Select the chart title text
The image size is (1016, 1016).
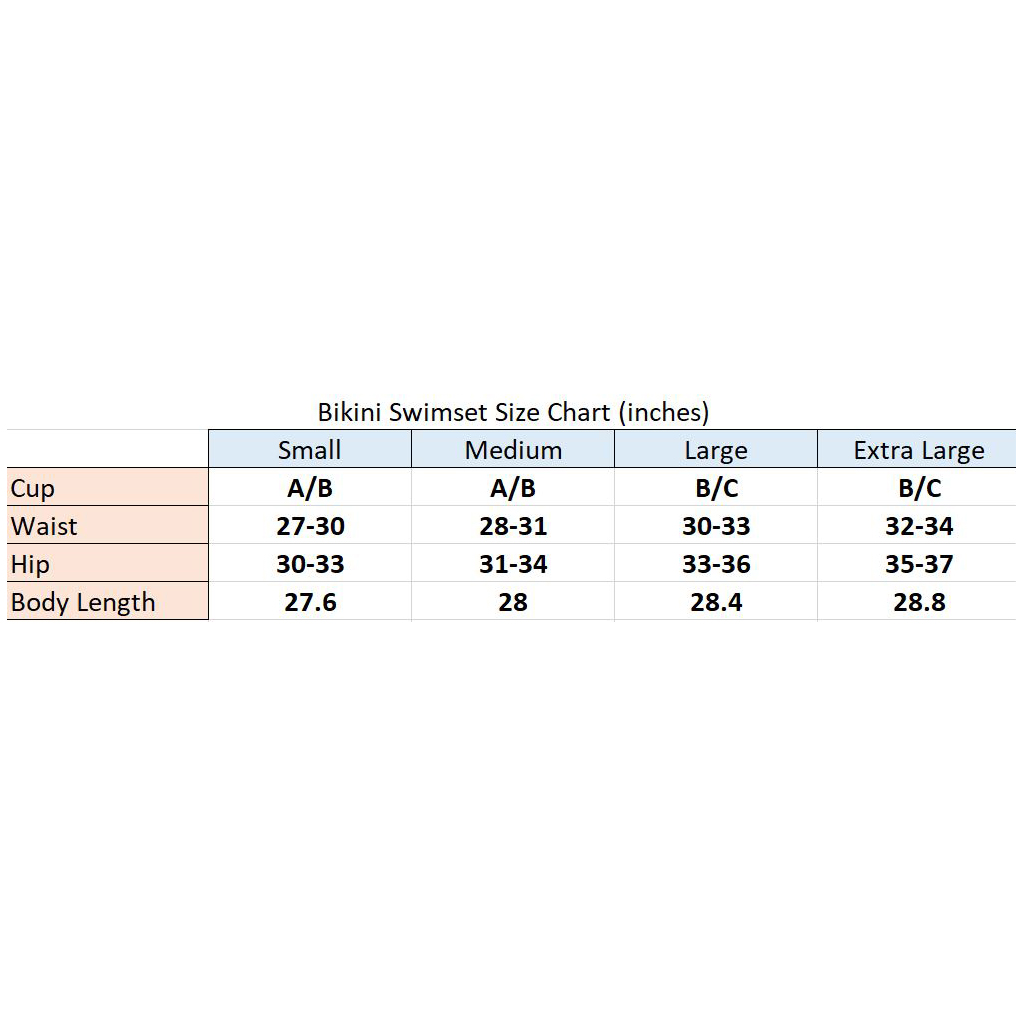[513, 412]
